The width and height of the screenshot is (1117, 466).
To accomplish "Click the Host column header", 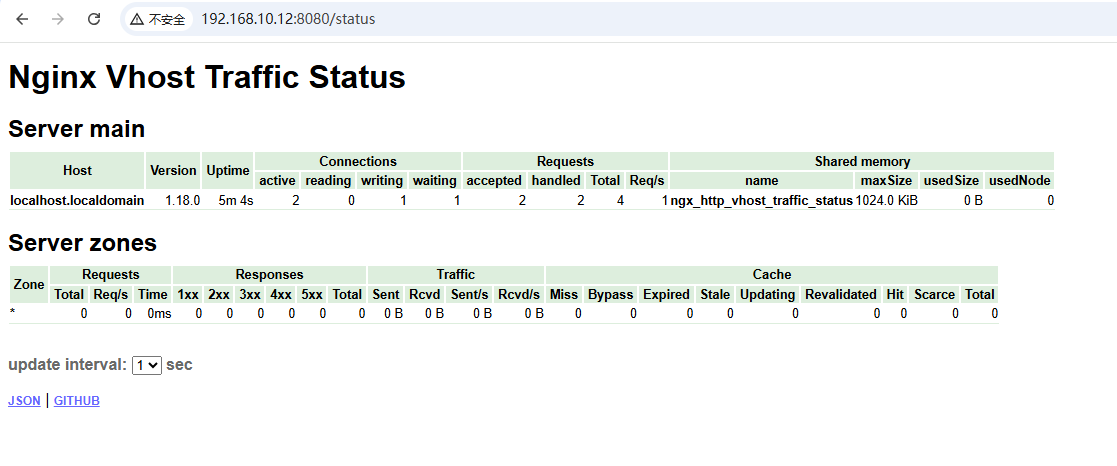I will 77,171.
